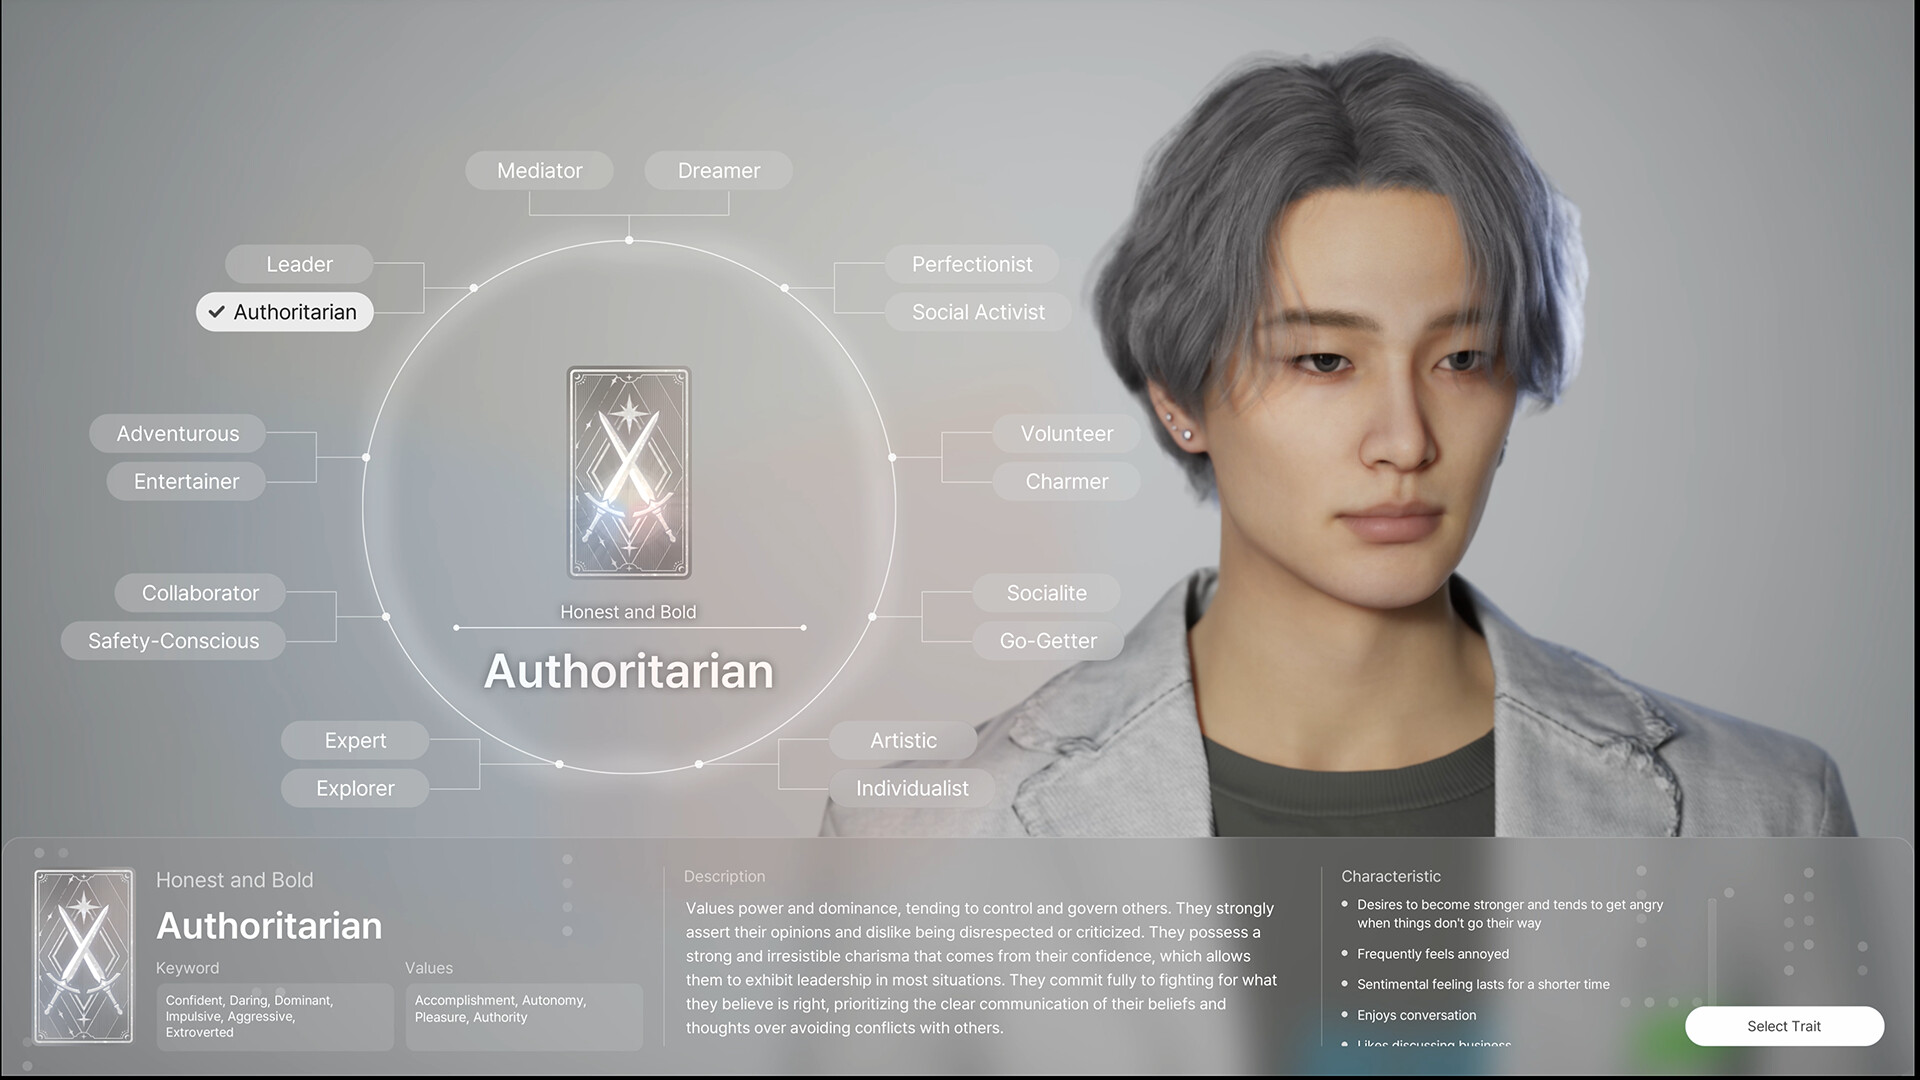Click the Individualist archetype node icon
This screenshot has height=1080, width=1920.
[x=913, y=787]
